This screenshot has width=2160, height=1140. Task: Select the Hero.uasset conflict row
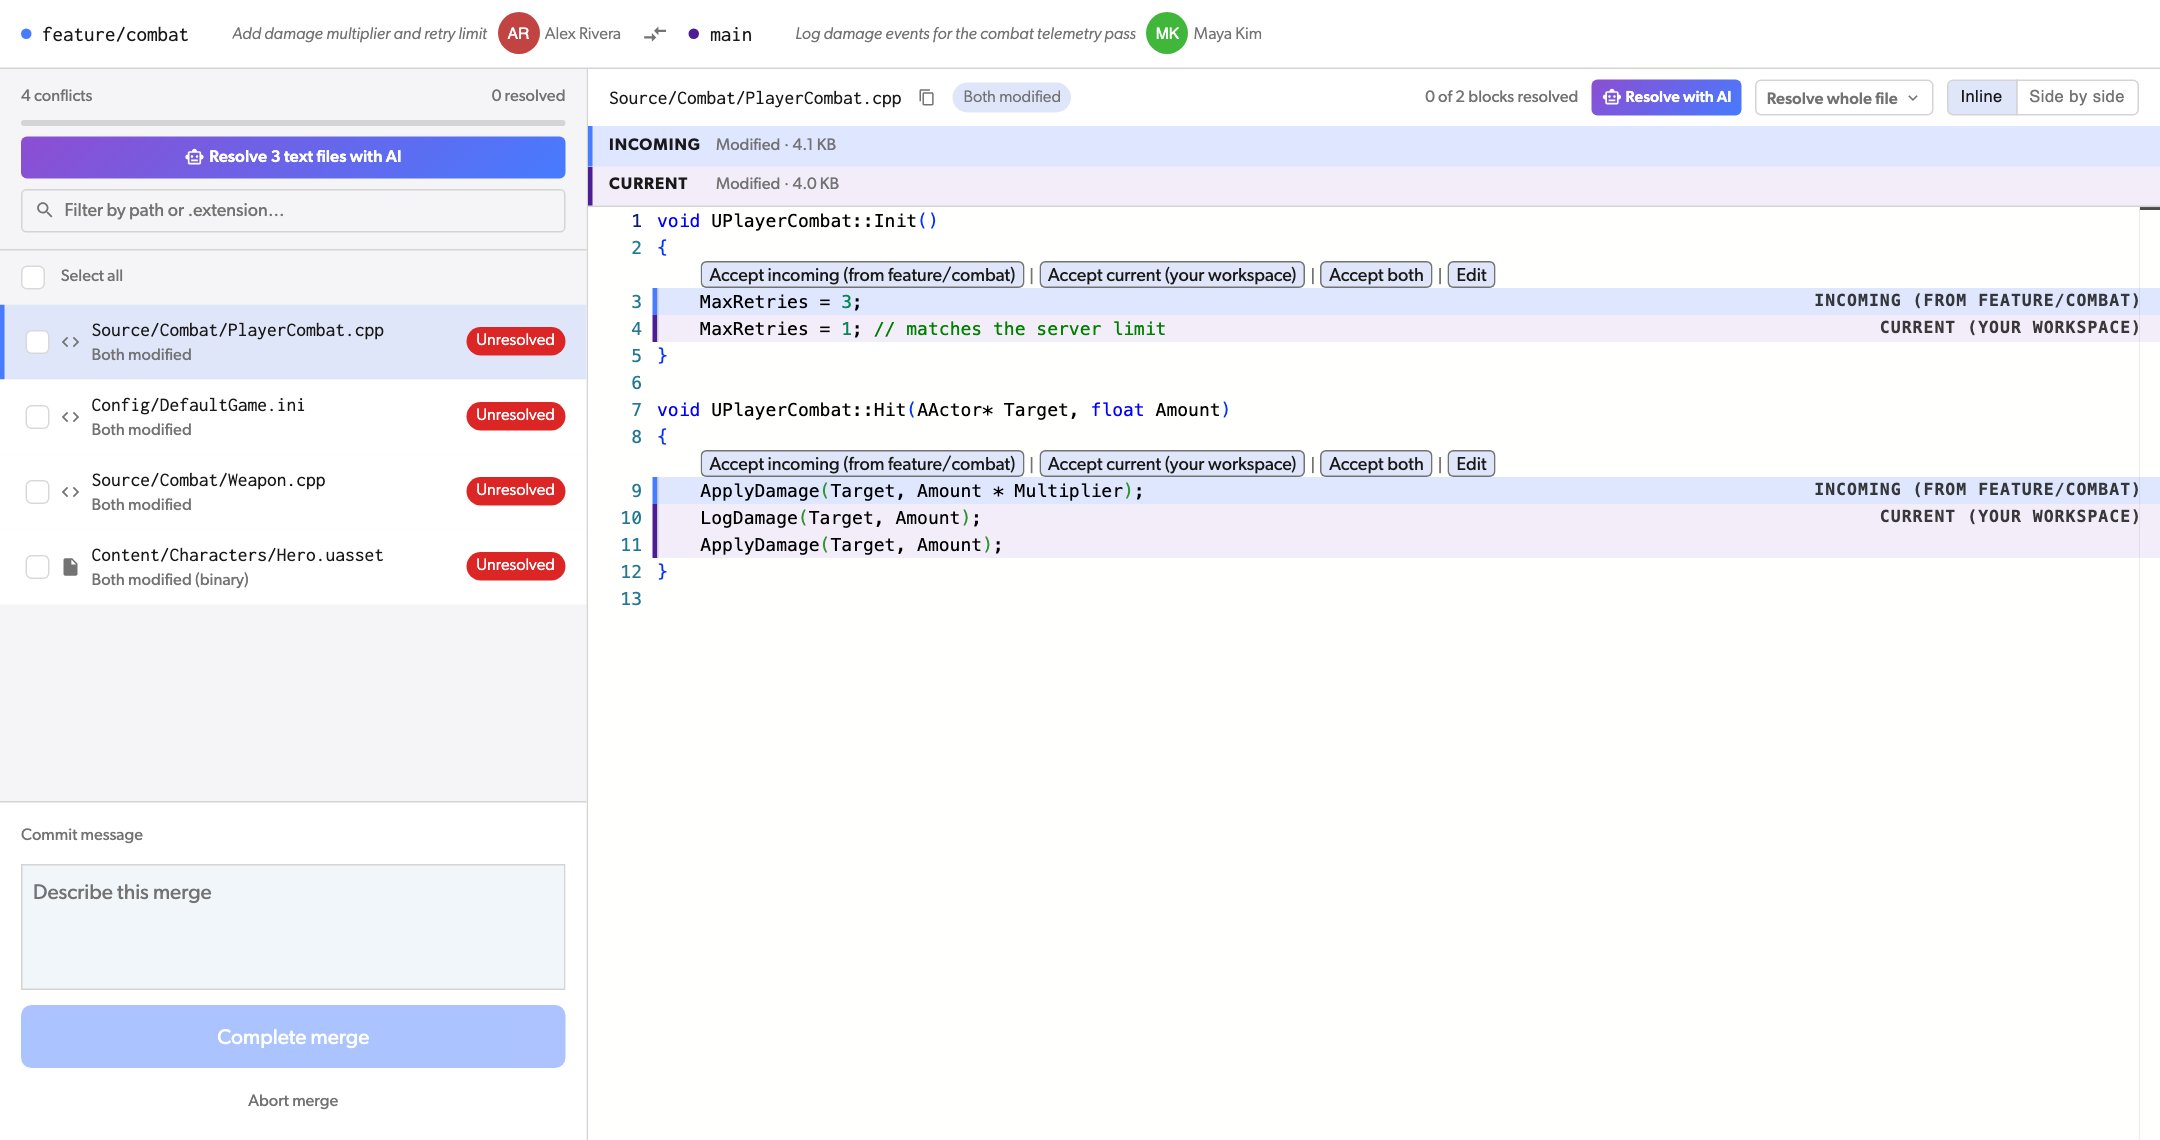[293, 567]
